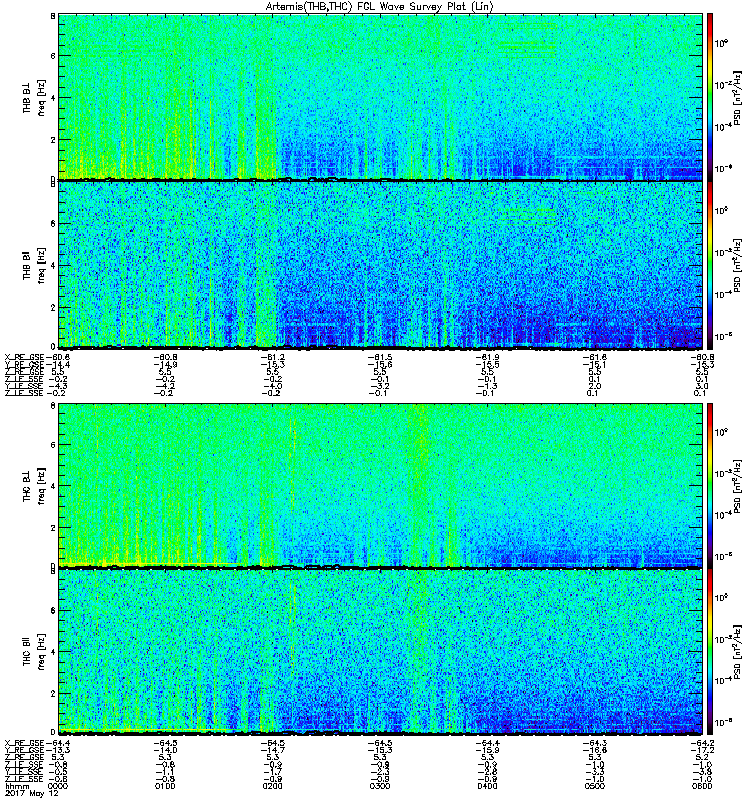The width and height of the screenshot is (750, 800).
Task: Select the 'THB B∥ freq [Hz]' axis label
Action: [x=34, y=265]
